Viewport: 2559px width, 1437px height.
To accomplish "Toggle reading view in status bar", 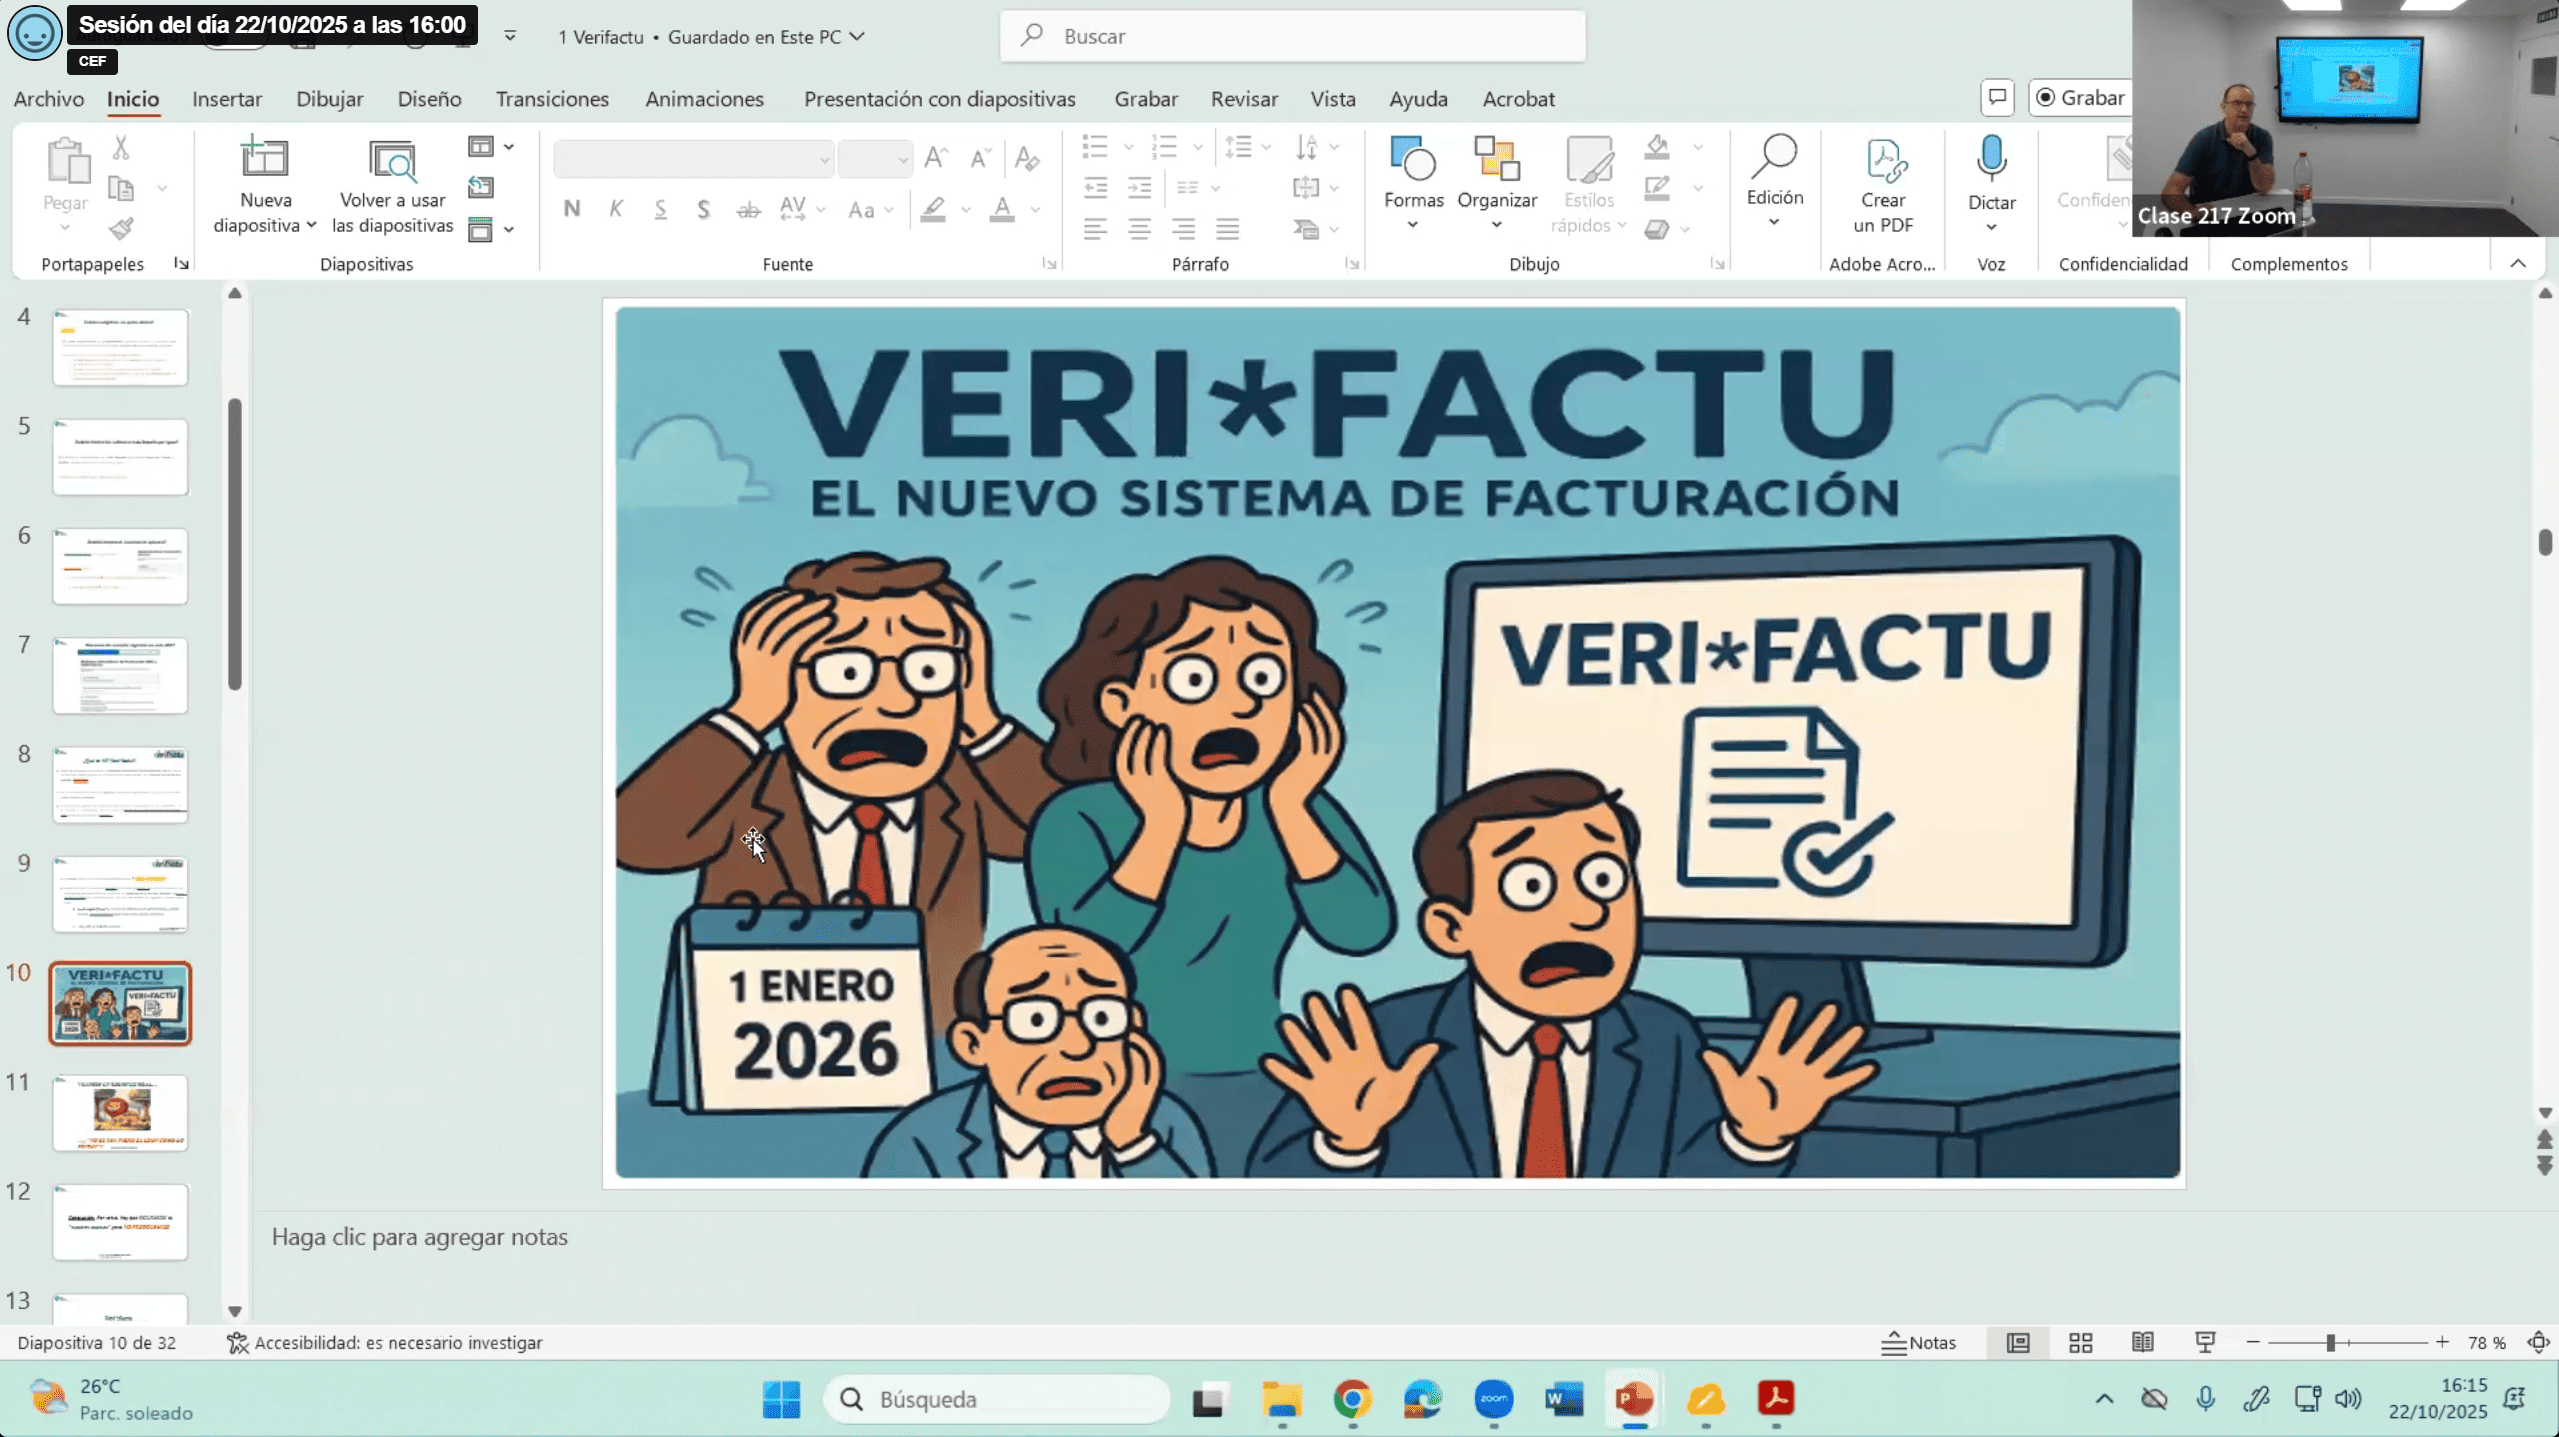I will (2142, 1342).
